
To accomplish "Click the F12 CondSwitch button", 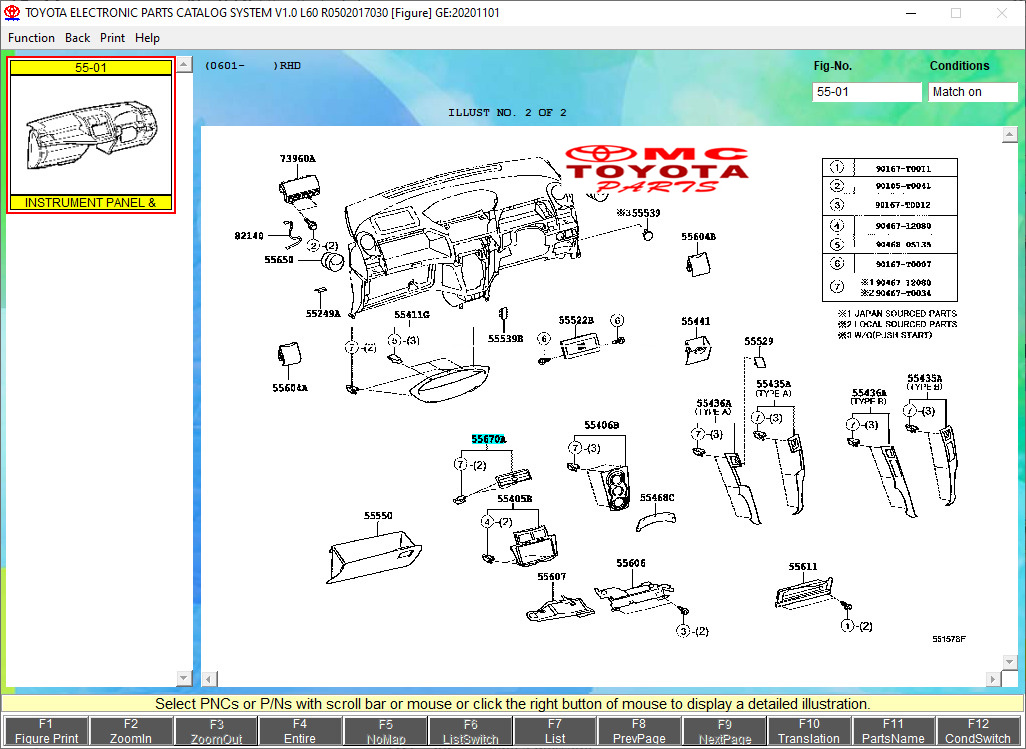I will [x=978, y=731].
